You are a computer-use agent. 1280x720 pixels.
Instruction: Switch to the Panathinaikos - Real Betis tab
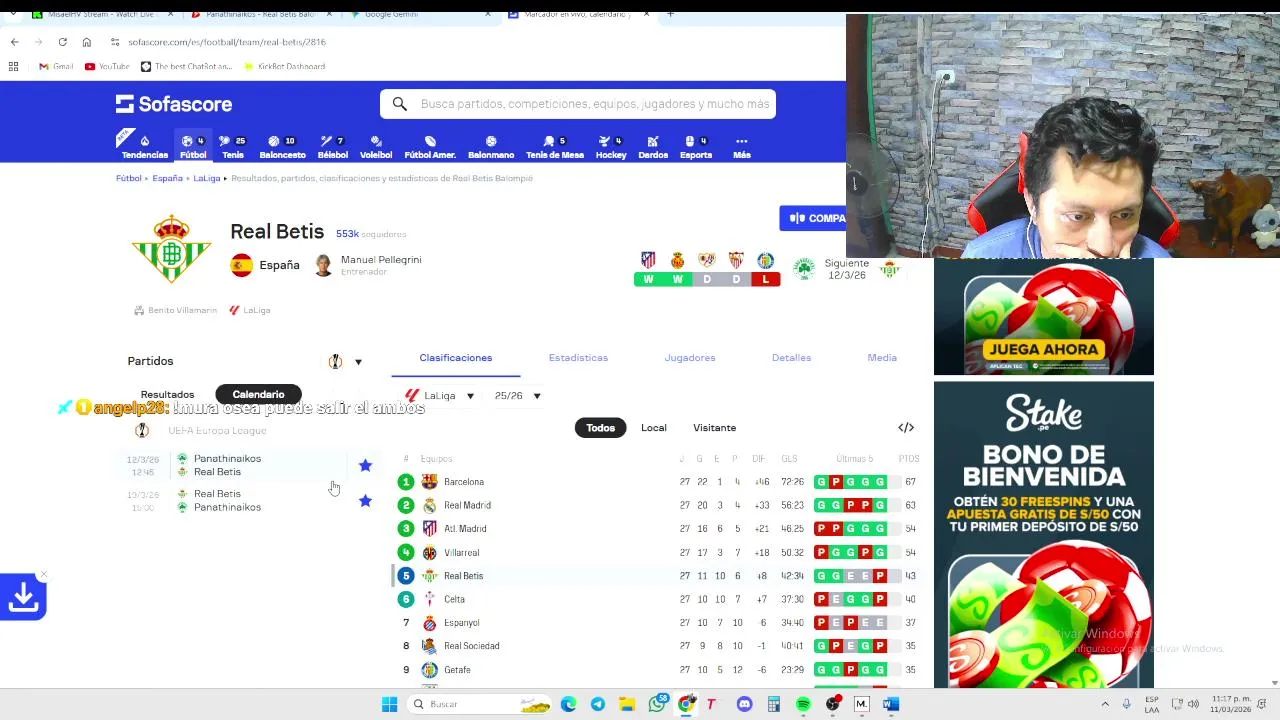tap(260, 14)
